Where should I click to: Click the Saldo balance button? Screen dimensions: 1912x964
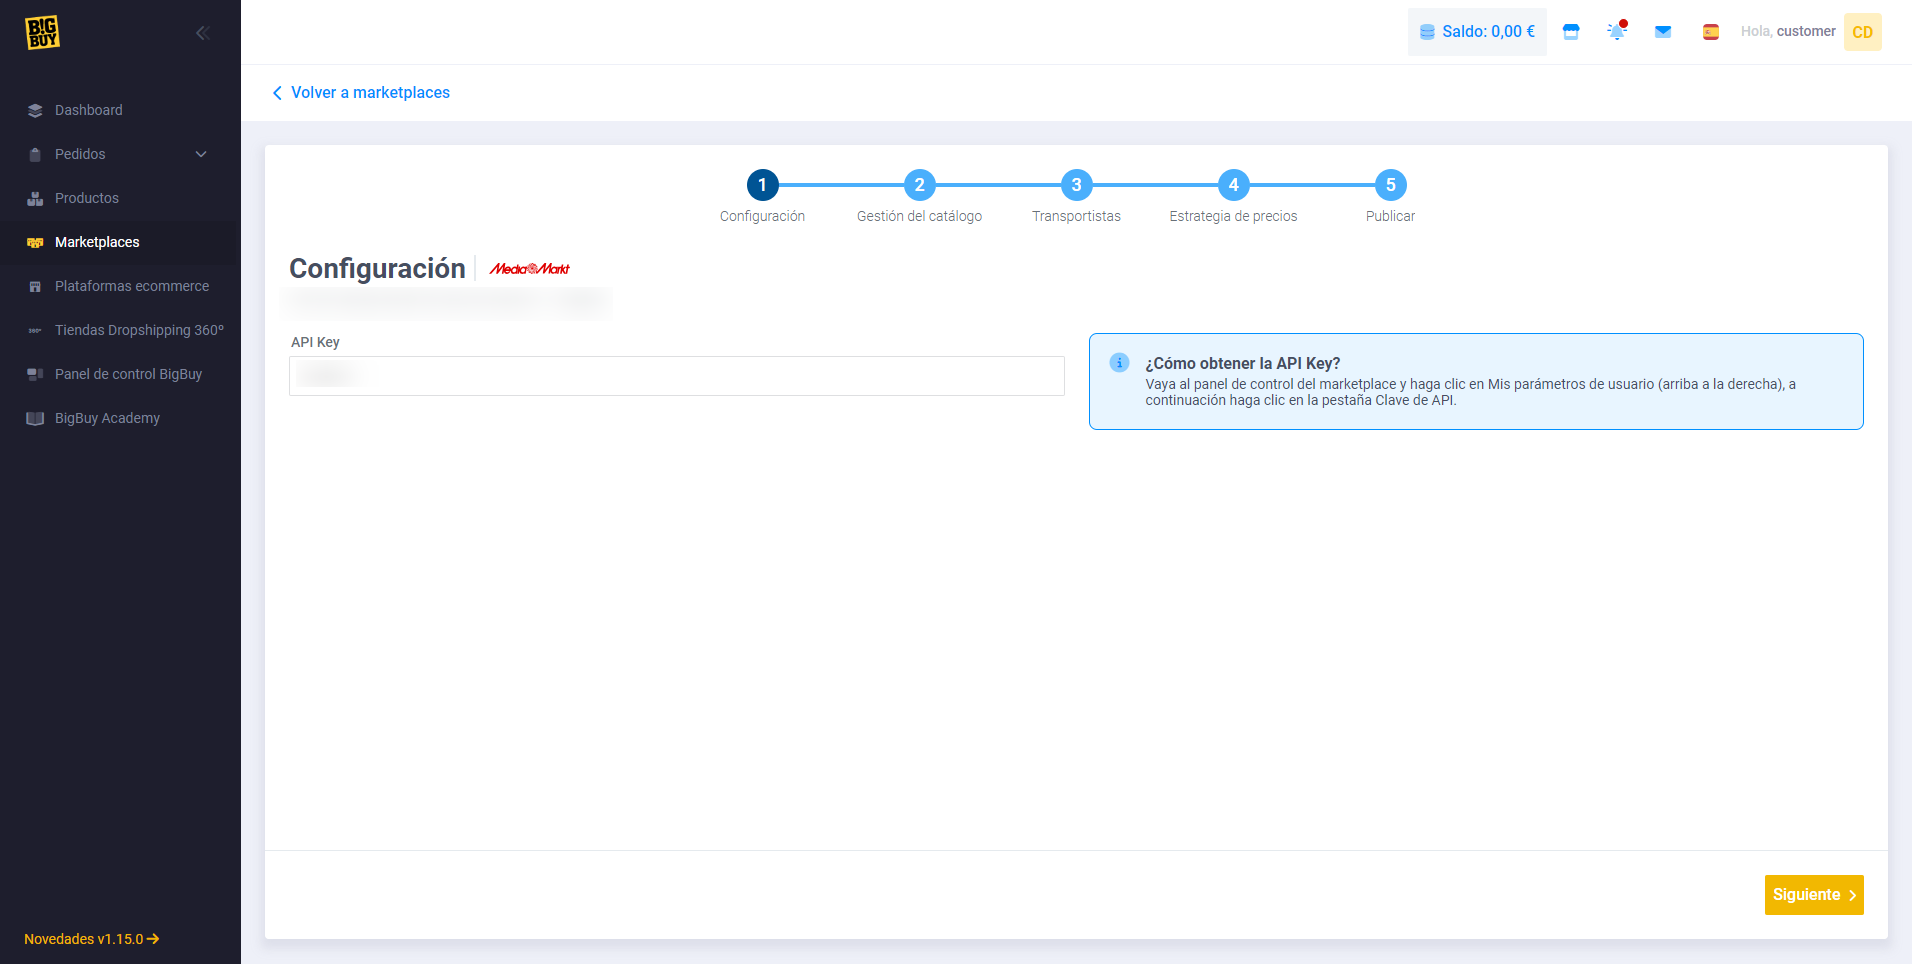point(1477,32)
